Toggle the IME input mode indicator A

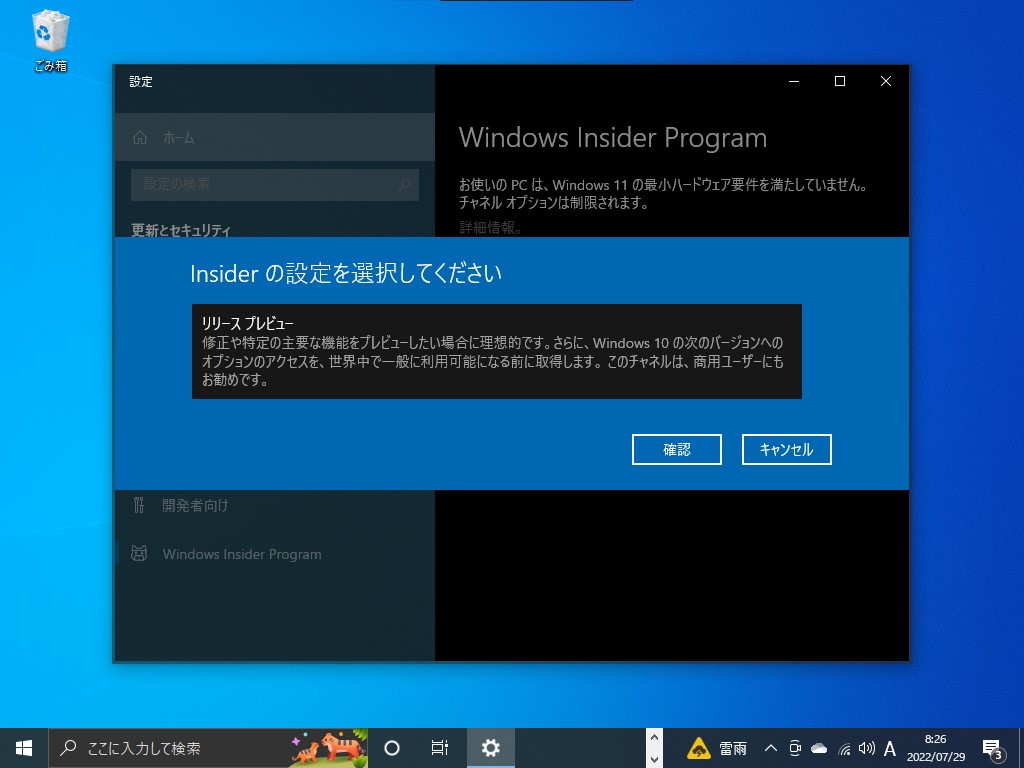889,748
